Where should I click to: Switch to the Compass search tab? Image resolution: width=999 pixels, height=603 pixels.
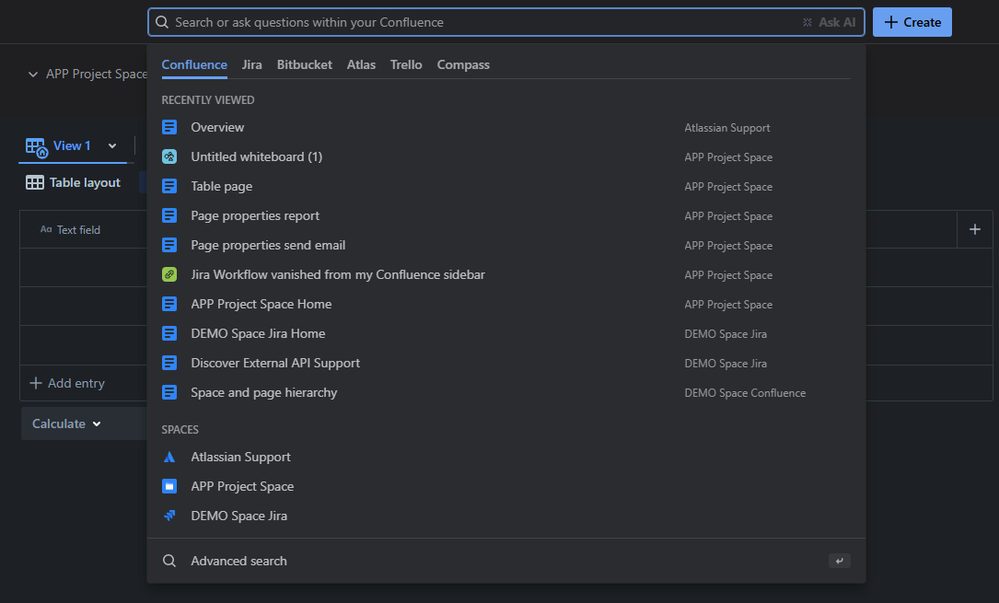[x=463, y=65]
